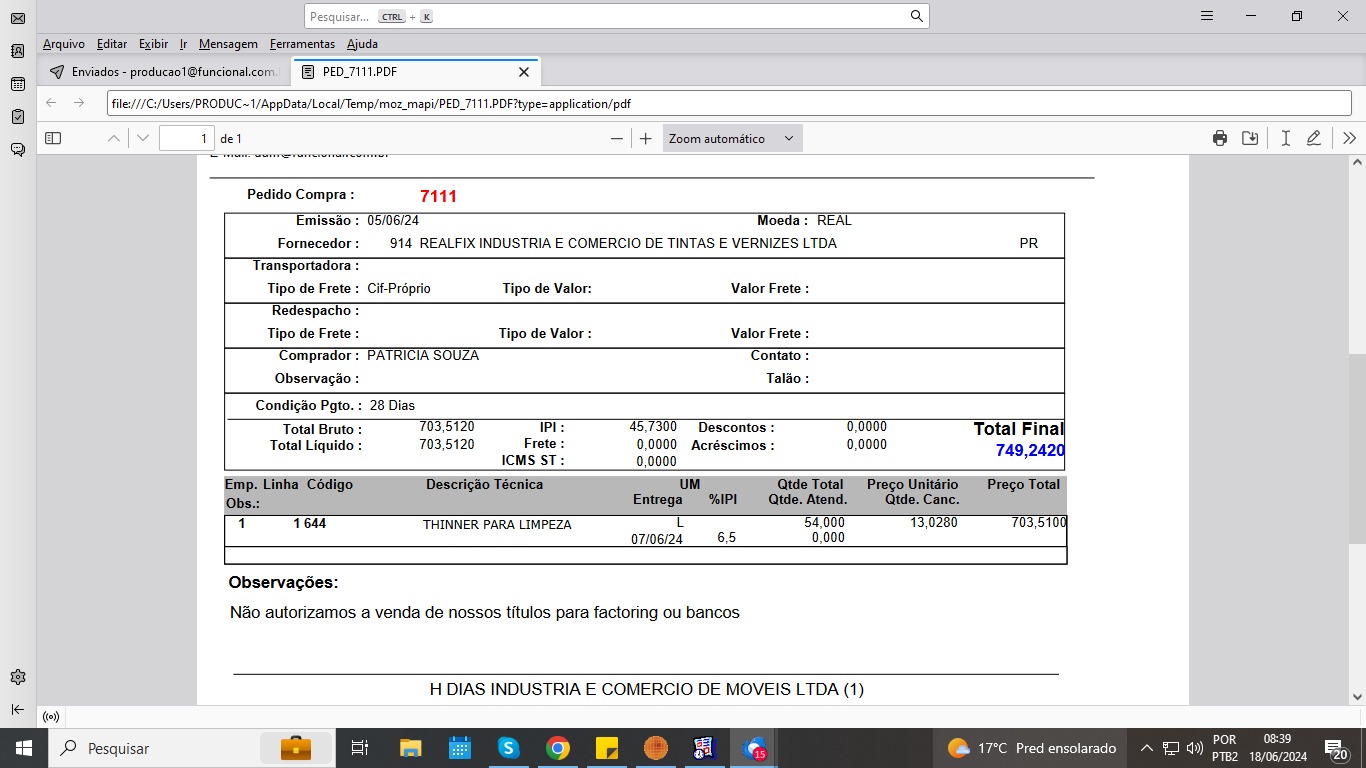This screenshot has width=1366, height=768.
Task: Open the Address Book from the sidebar
Action: point(17,51)
